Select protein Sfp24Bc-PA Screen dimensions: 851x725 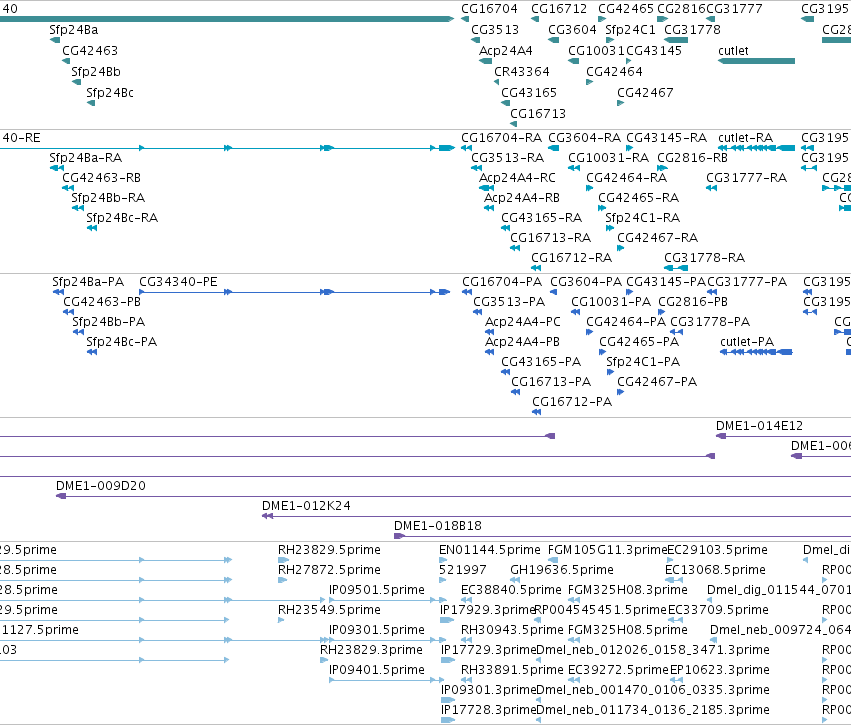(x=121, y=342)
